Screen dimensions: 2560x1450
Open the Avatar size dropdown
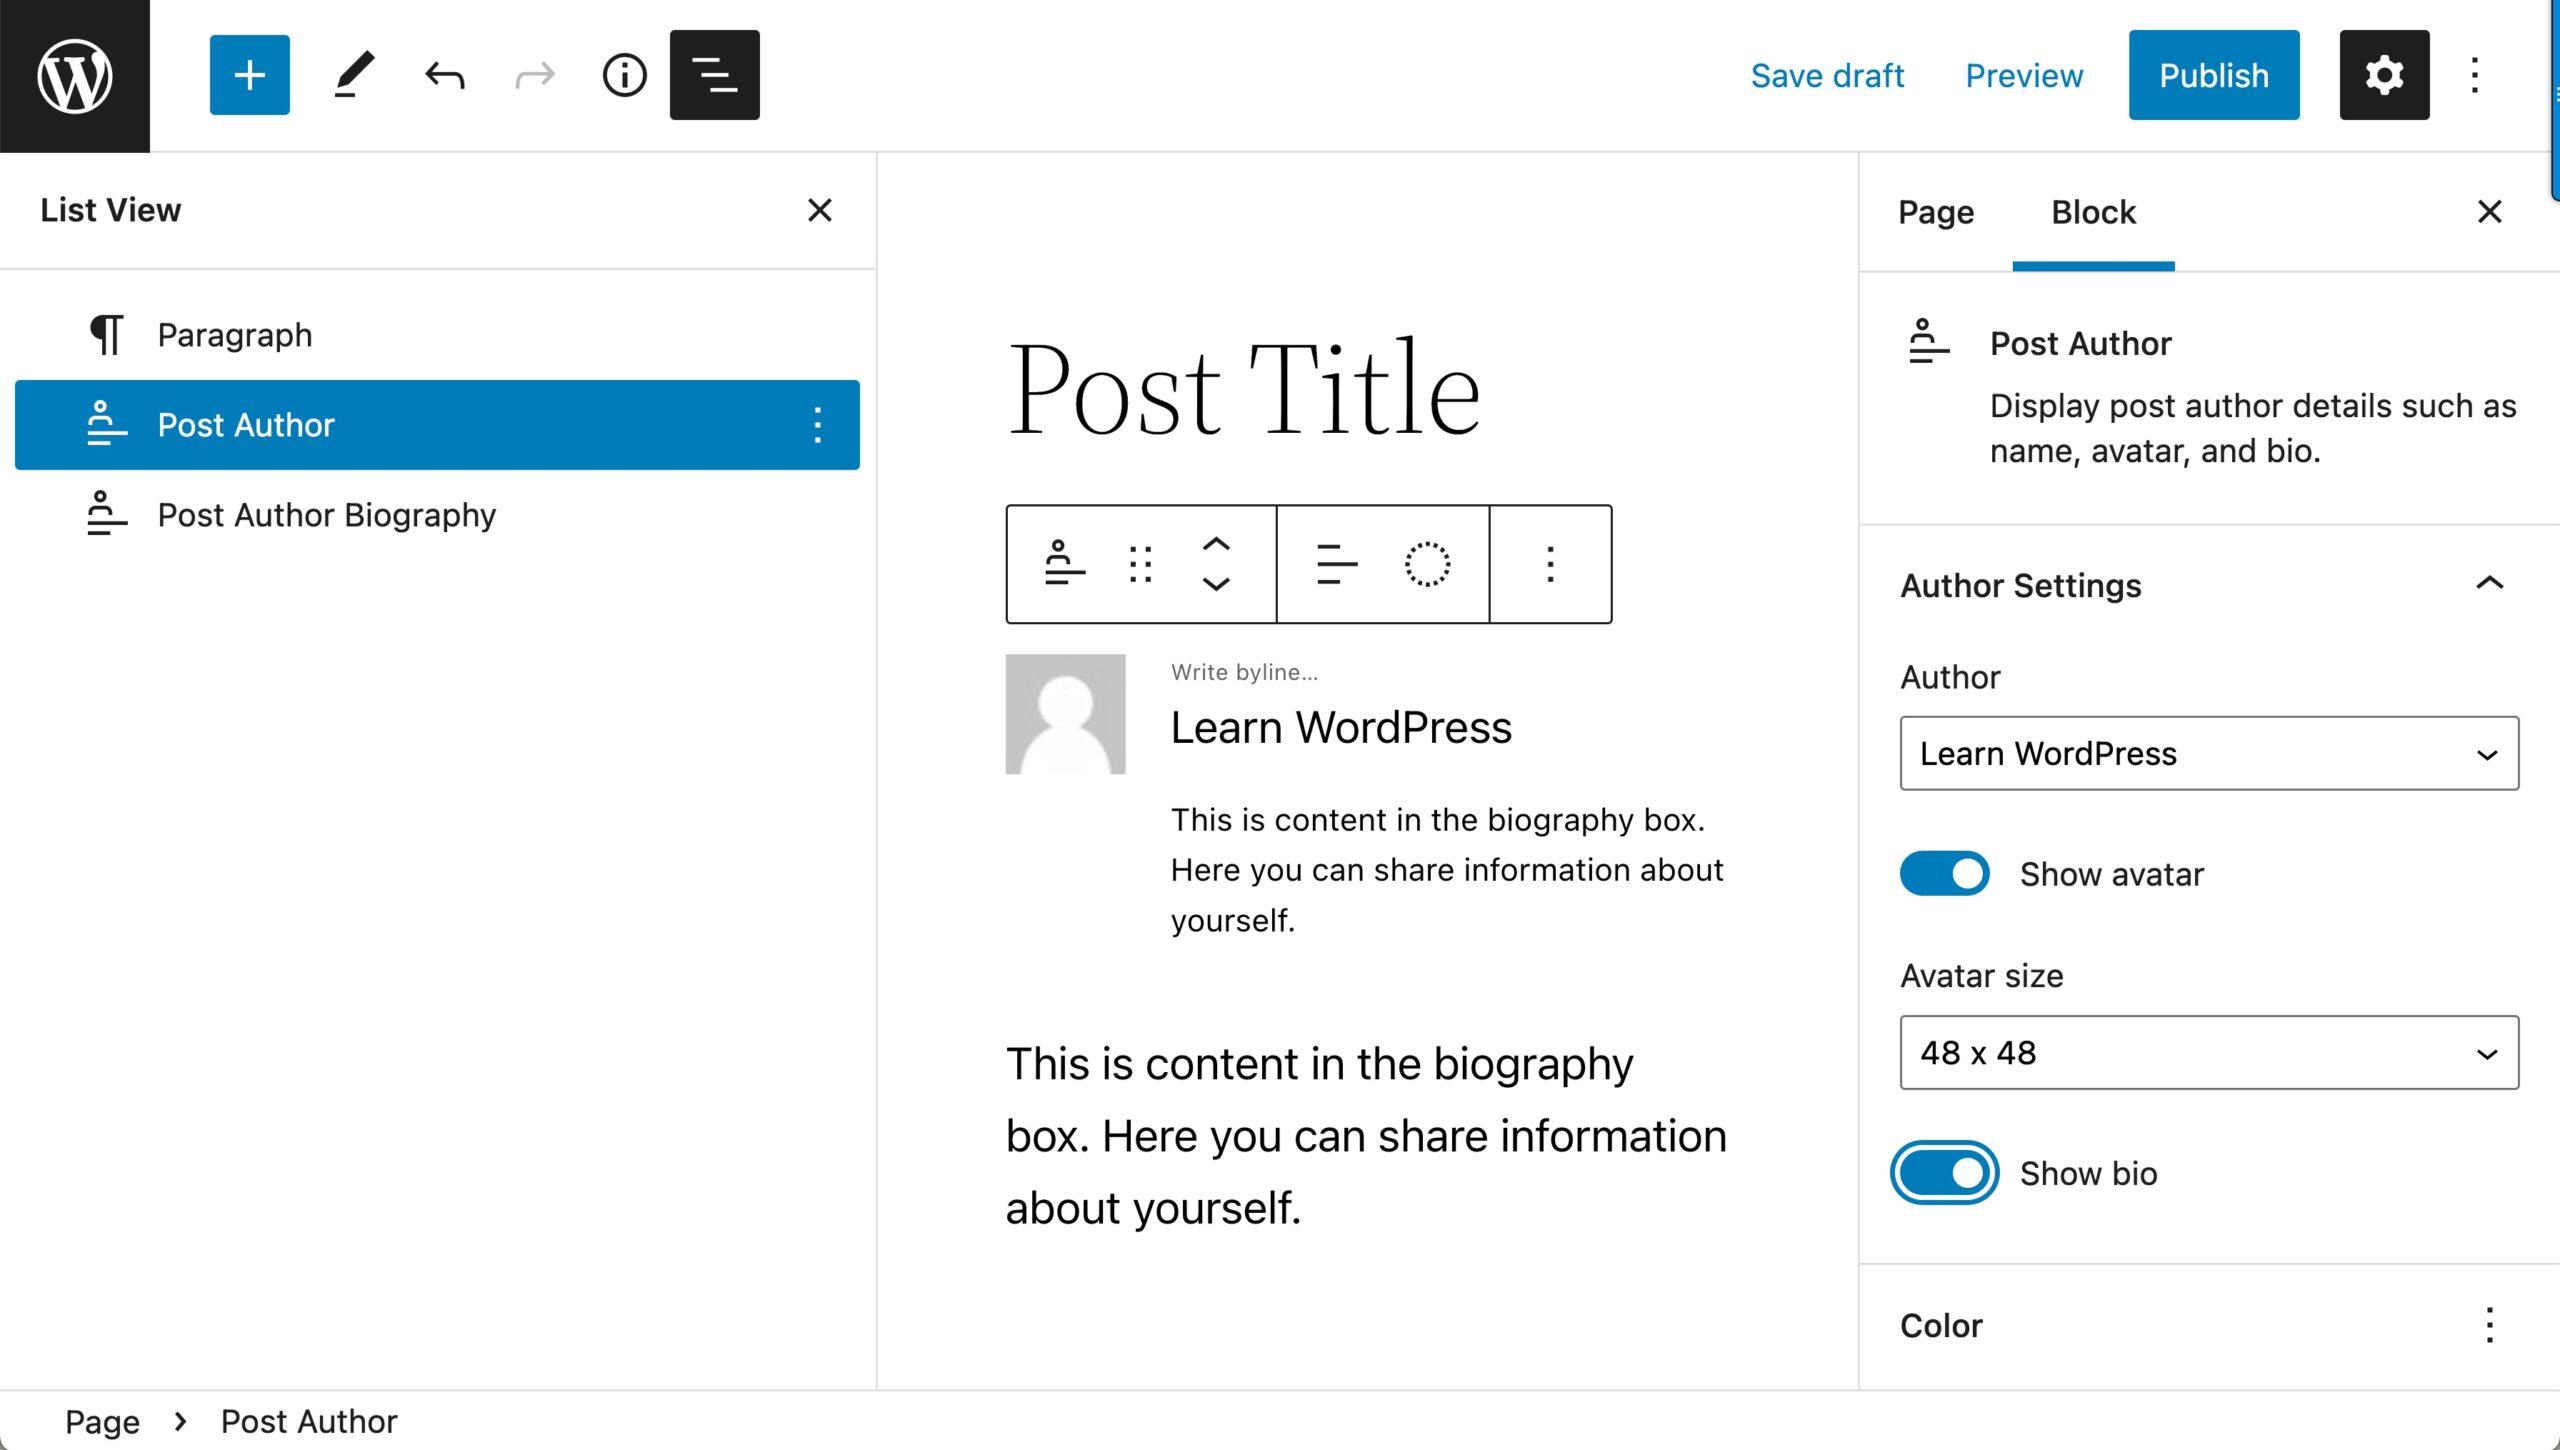2208,1052
